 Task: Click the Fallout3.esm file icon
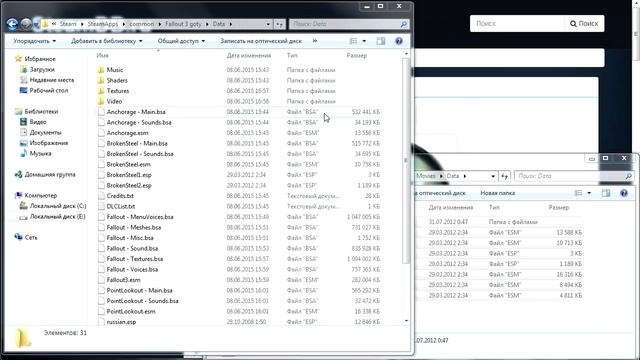click(101, 280)
